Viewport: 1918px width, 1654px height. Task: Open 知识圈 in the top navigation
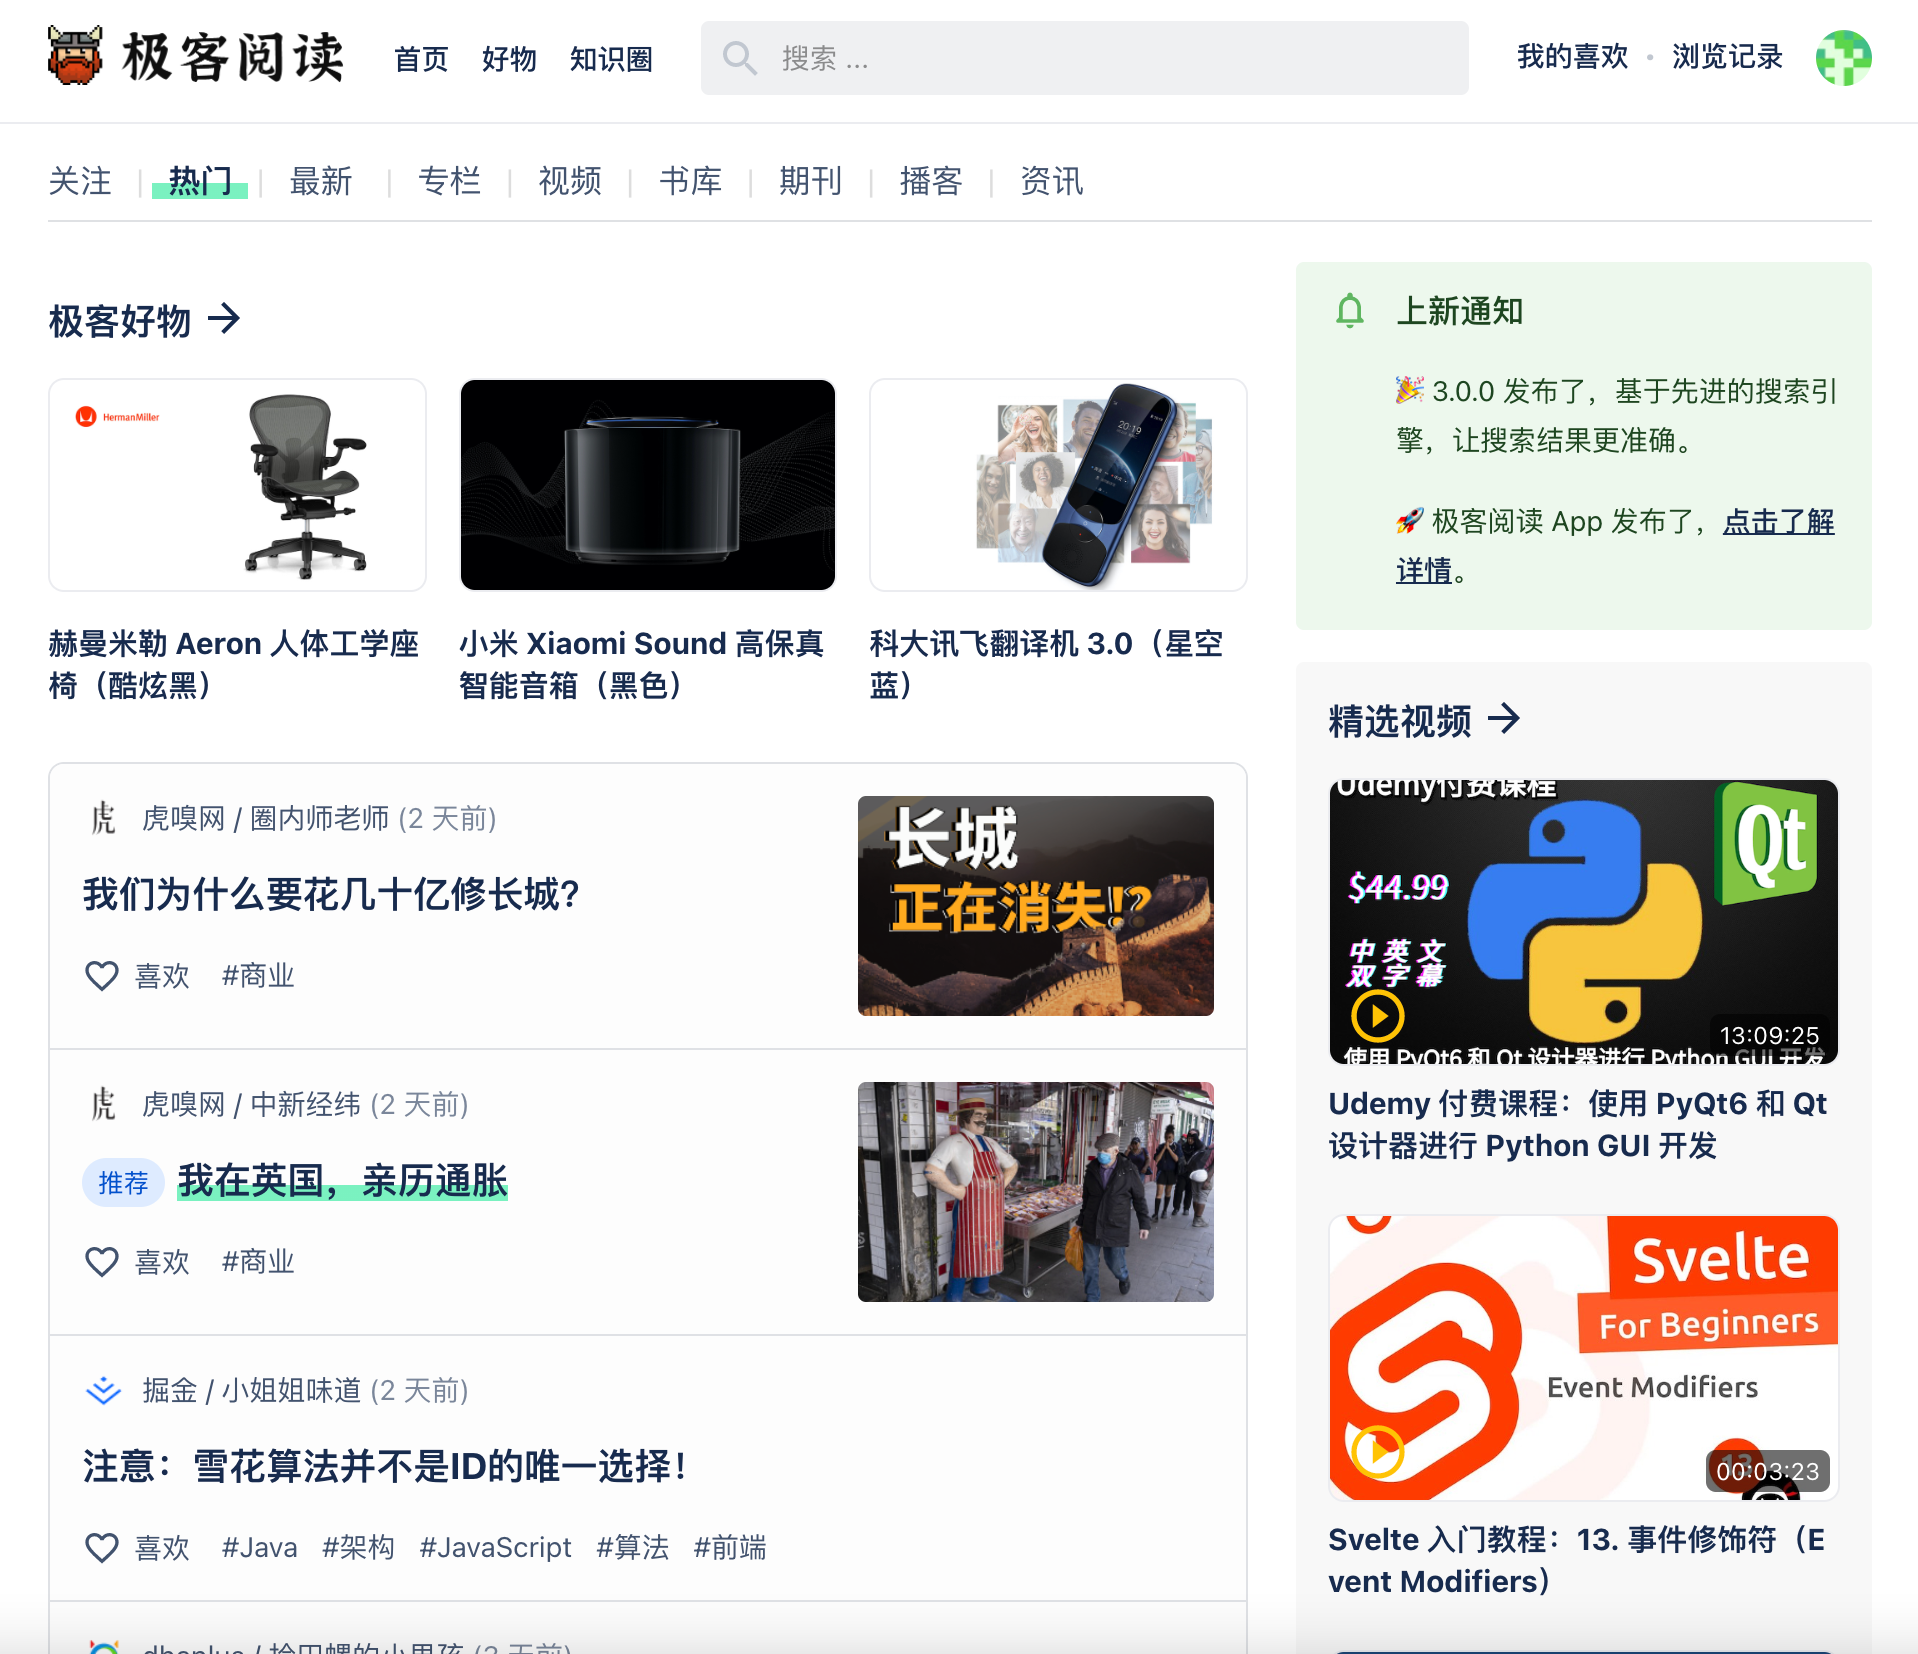click(x=611, y=59)
